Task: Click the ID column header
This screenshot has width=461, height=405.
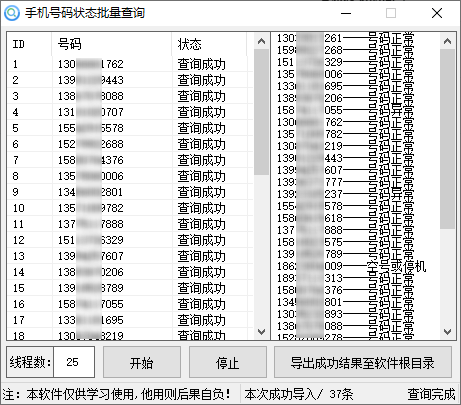Action: click(29, 44)
